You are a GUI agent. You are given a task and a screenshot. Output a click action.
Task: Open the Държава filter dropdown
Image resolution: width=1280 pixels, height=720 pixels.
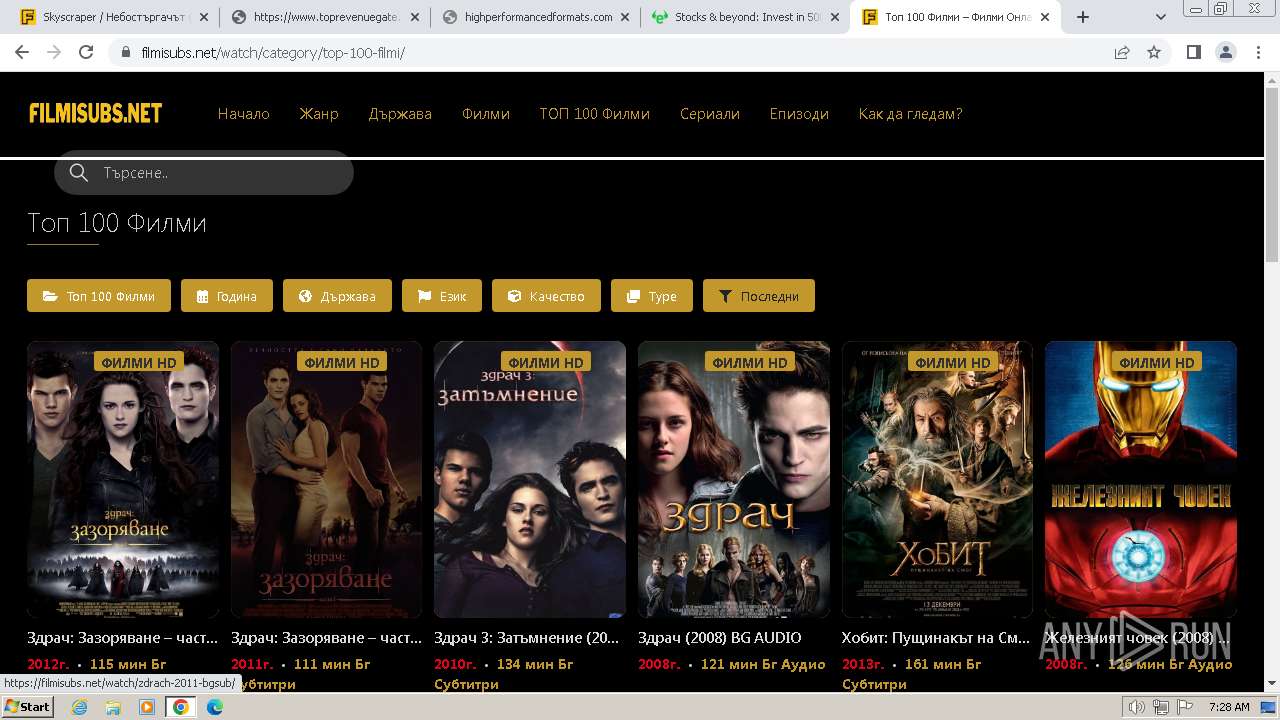click(x=337, y=296)
